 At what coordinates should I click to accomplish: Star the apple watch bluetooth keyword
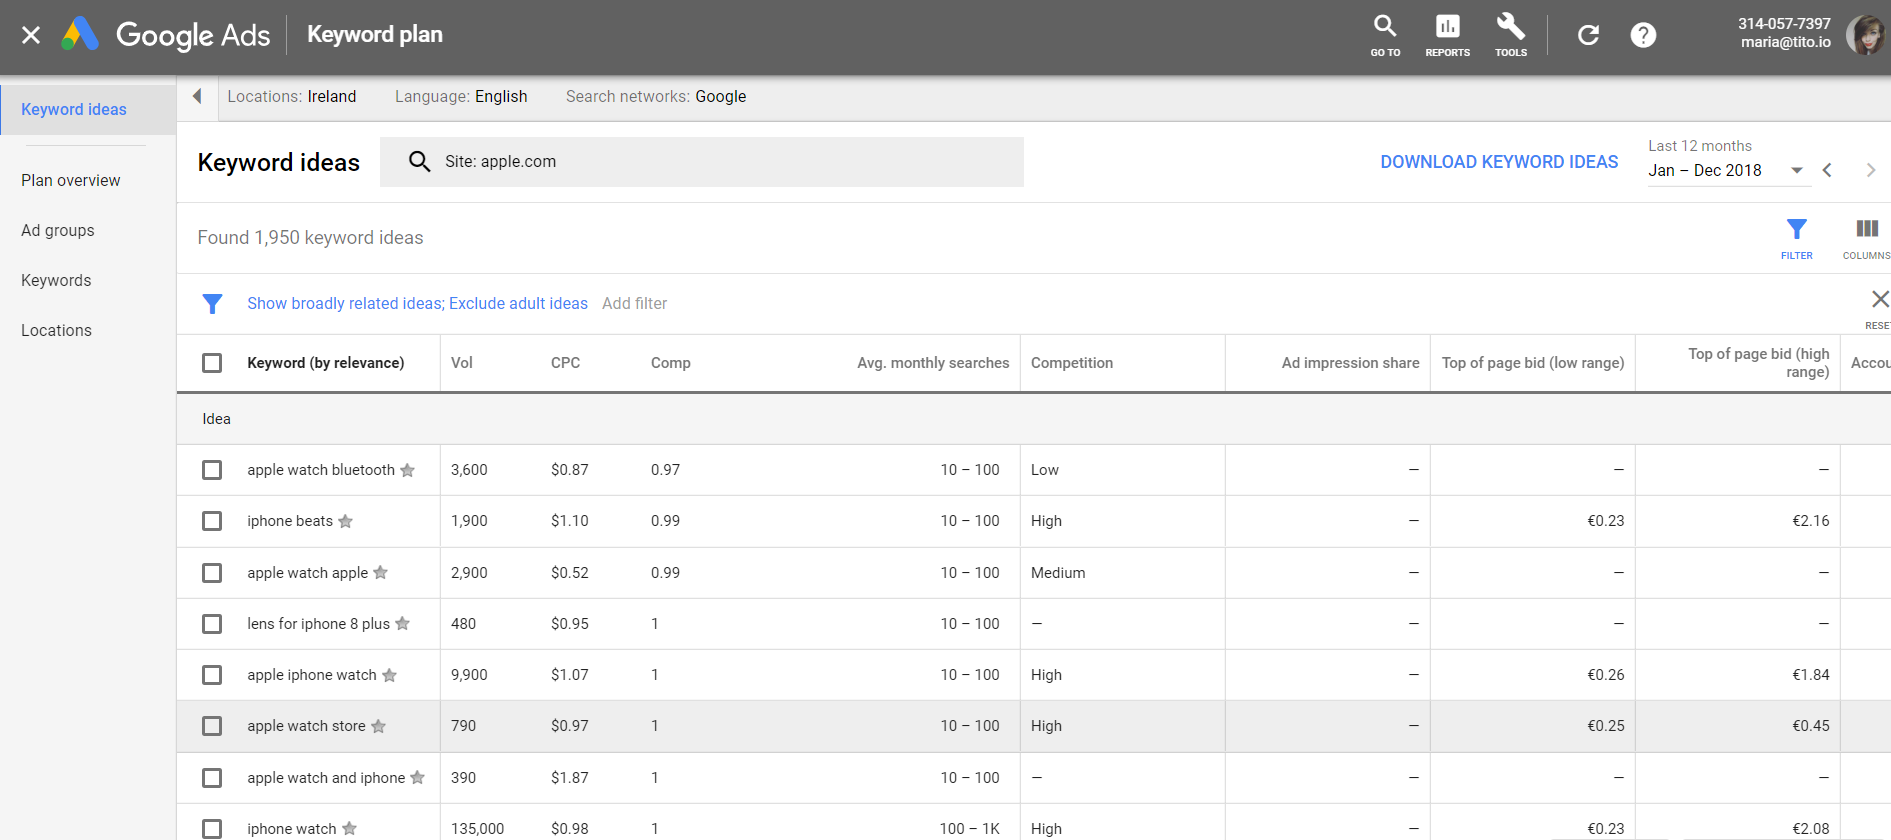point(407,470)
